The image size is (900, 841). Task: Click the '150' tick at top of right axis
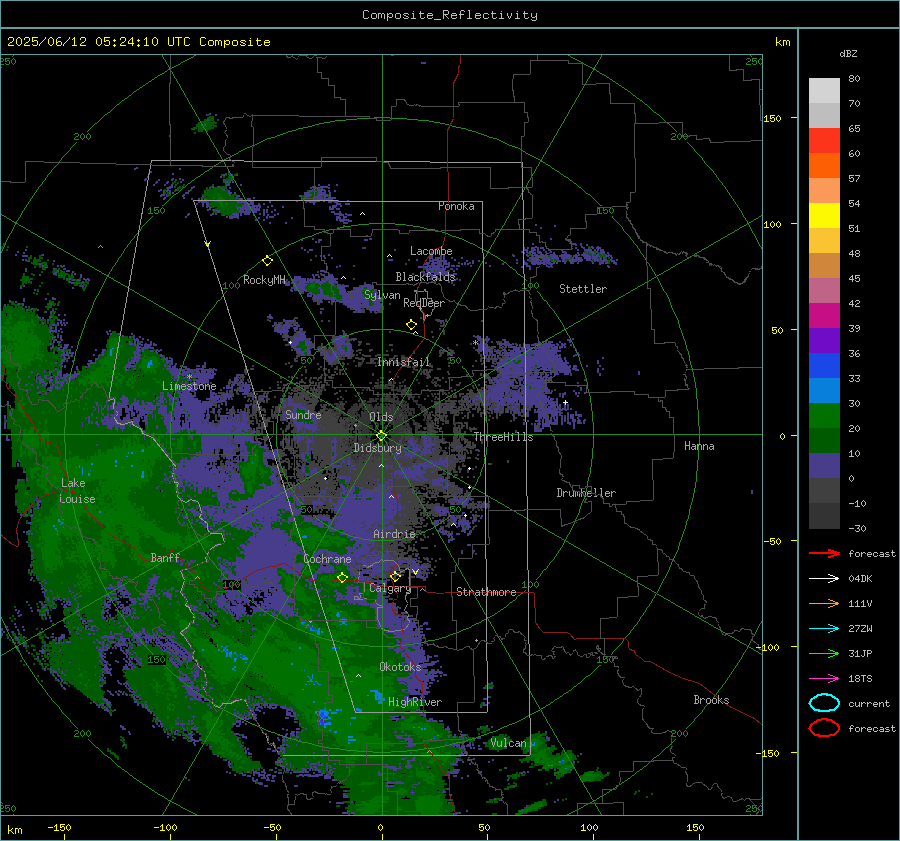pyautogui.click(x=772, y=118)
